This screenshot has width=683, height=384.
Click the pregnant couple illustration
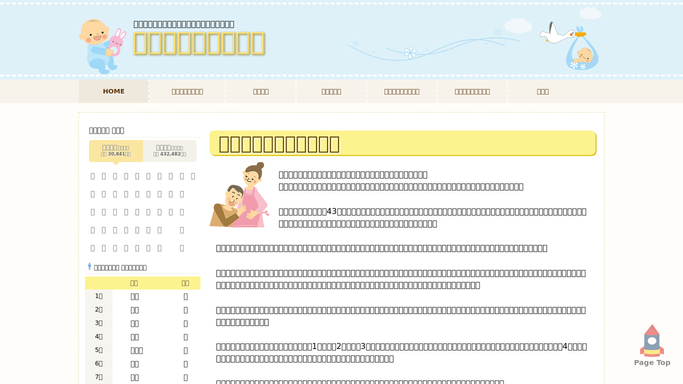(239, 195)
